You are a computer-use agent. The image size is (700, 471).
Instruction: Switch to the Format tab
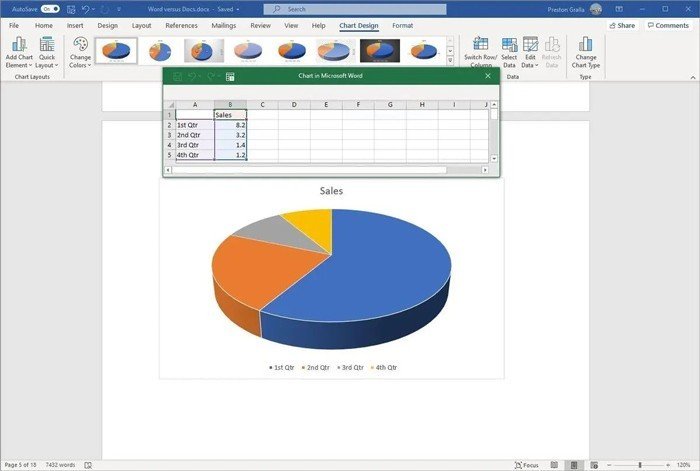click(x=402, y=25)
